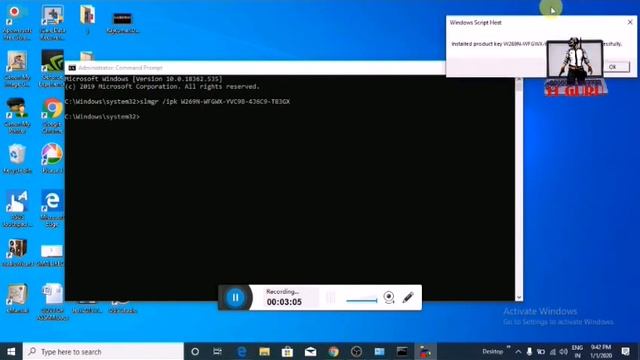Open the clock showing 9:42 PM
This screenshot has width=640, height=360.
tap(601, 351)
